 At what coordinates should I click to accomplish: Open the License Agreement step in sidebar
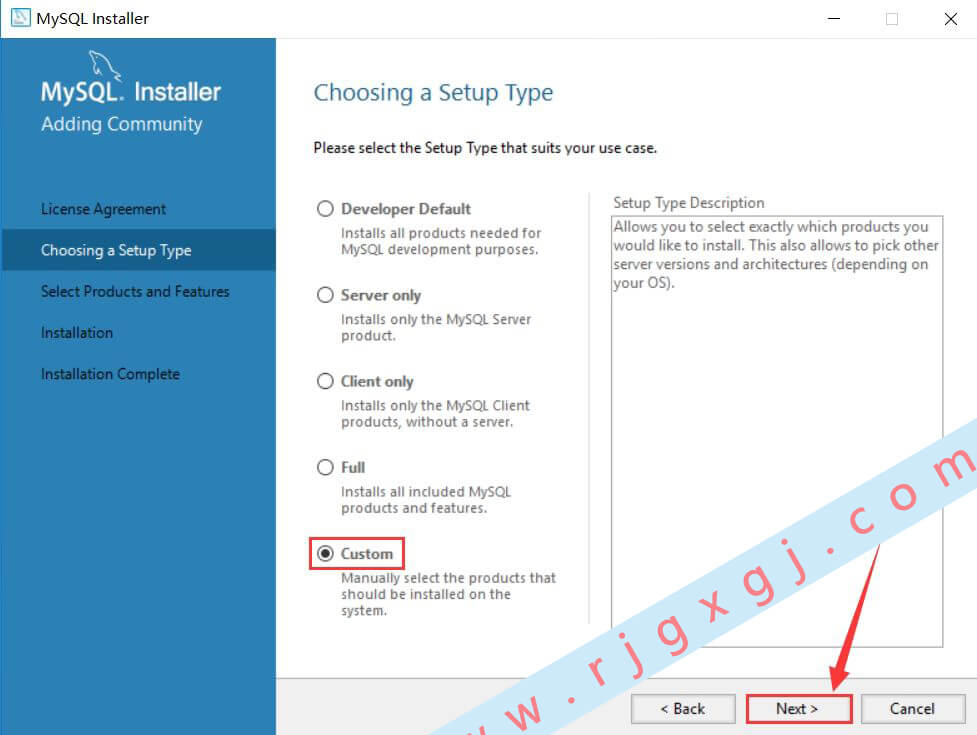point(103,209)
